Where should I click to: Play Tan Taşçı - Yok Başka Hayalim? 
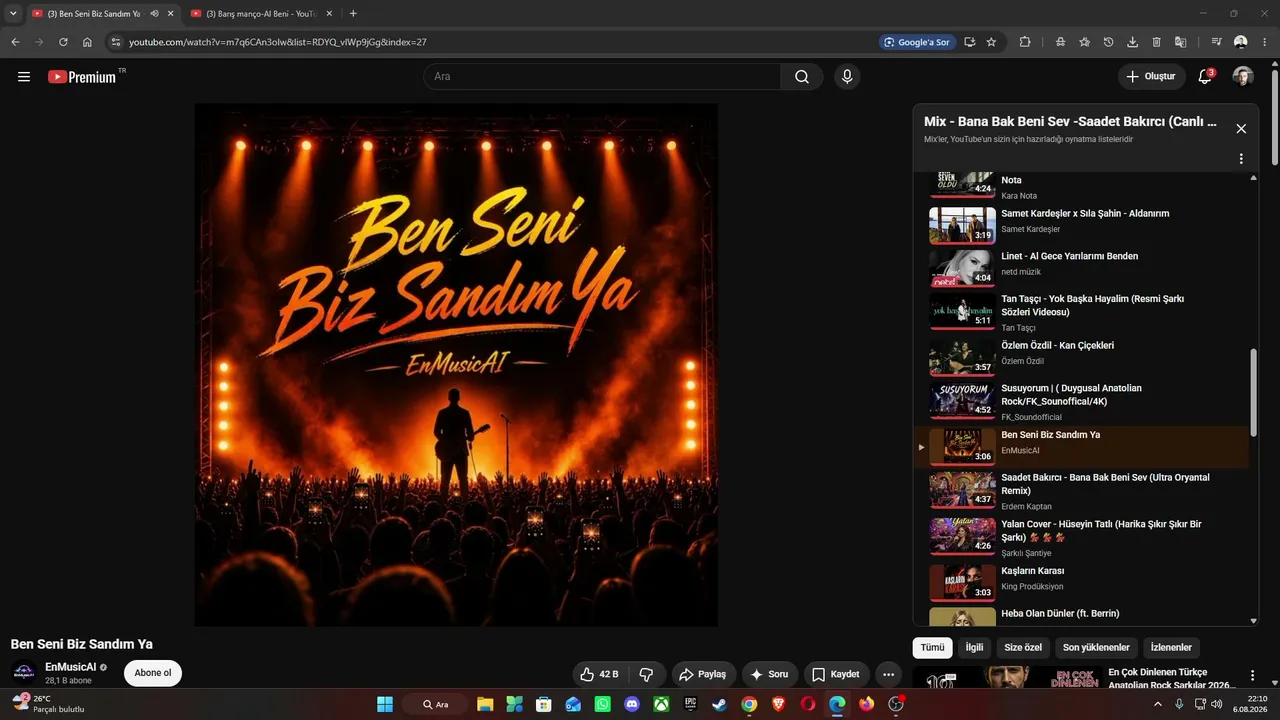point(1084,312)
